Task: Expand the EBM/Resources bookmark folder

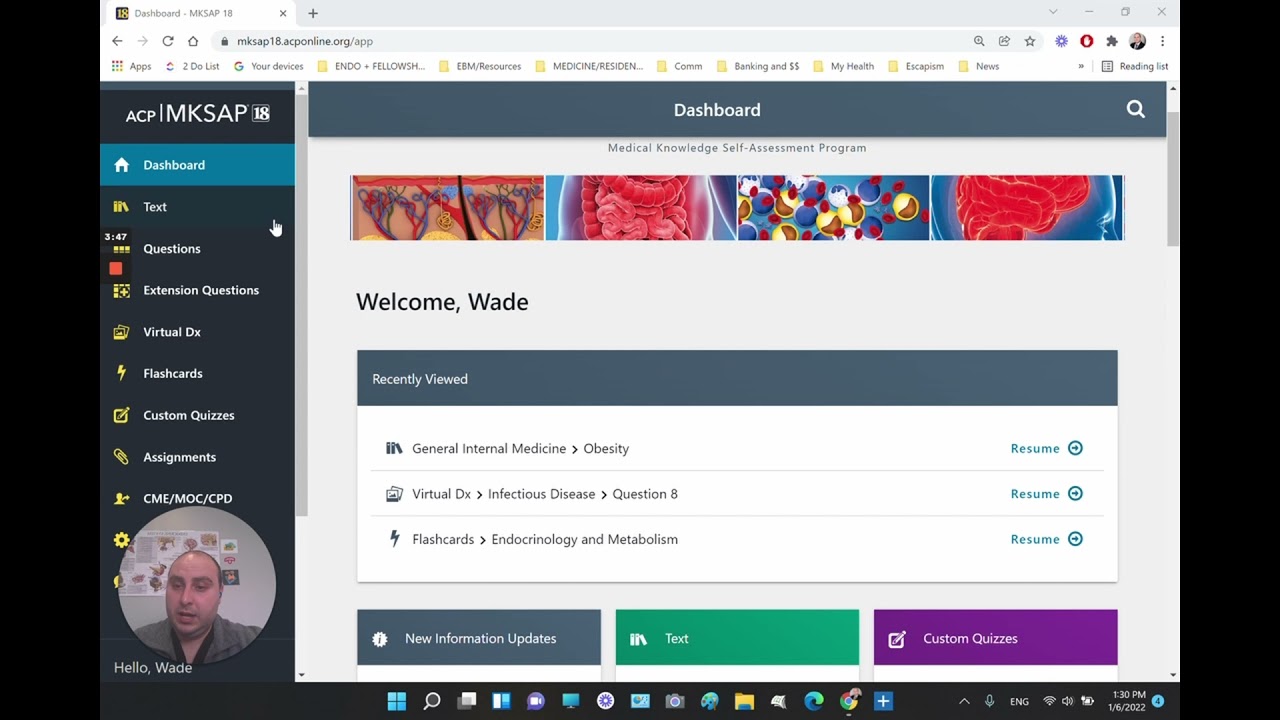Action: (x=480, y=66)
